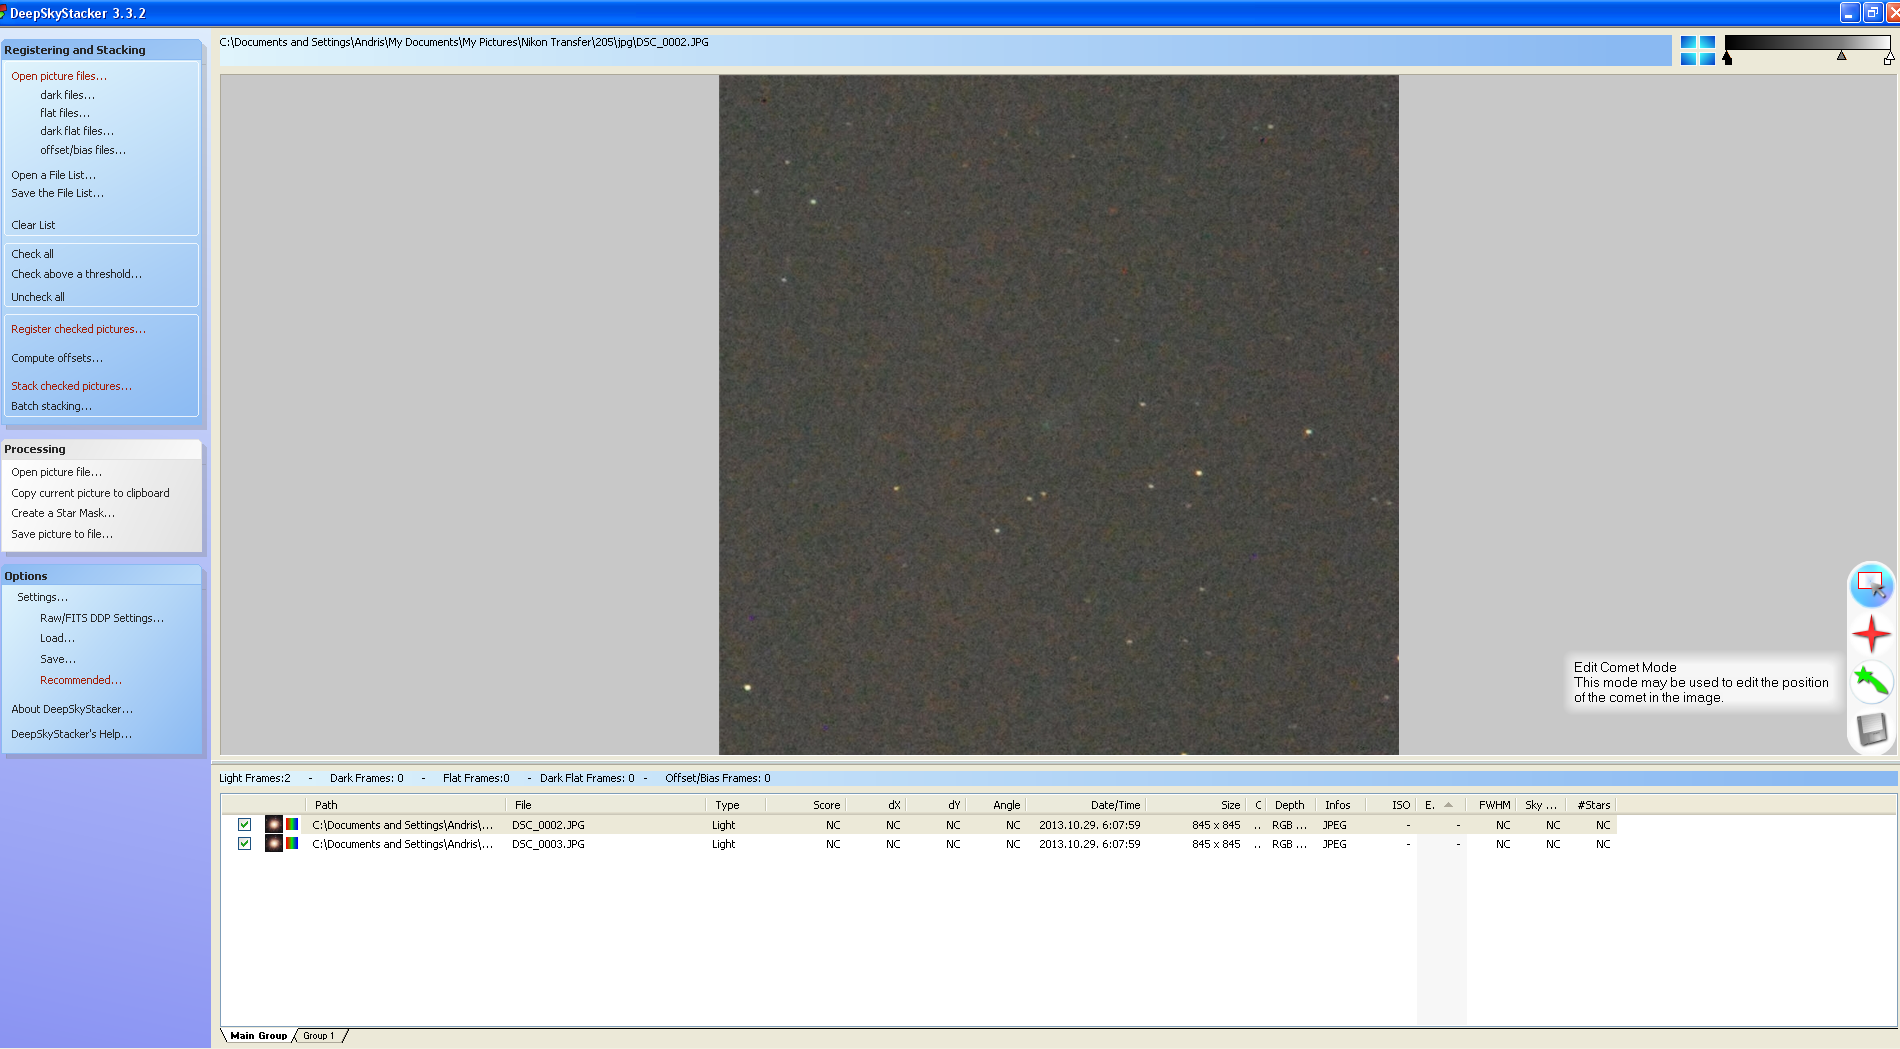Click Register checked pictures
The height and width of the screenshot is (1049, 1900).
click(x=78, y=329)
